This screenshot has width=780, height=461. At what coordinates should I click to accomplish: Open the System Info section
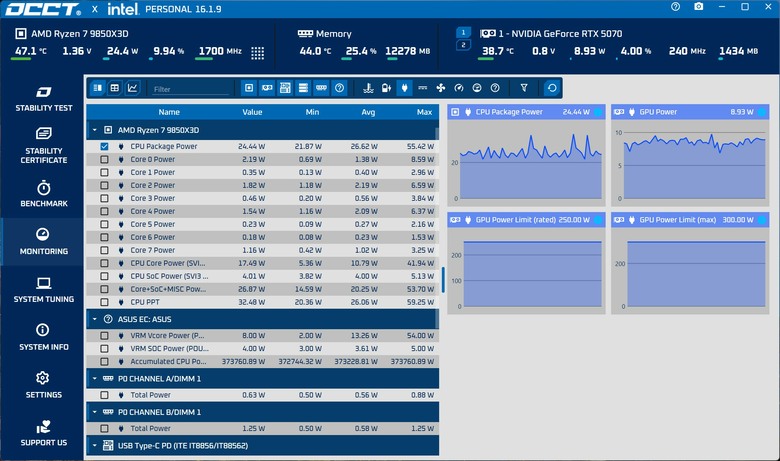pyautogui.click(x=43, y=338)
